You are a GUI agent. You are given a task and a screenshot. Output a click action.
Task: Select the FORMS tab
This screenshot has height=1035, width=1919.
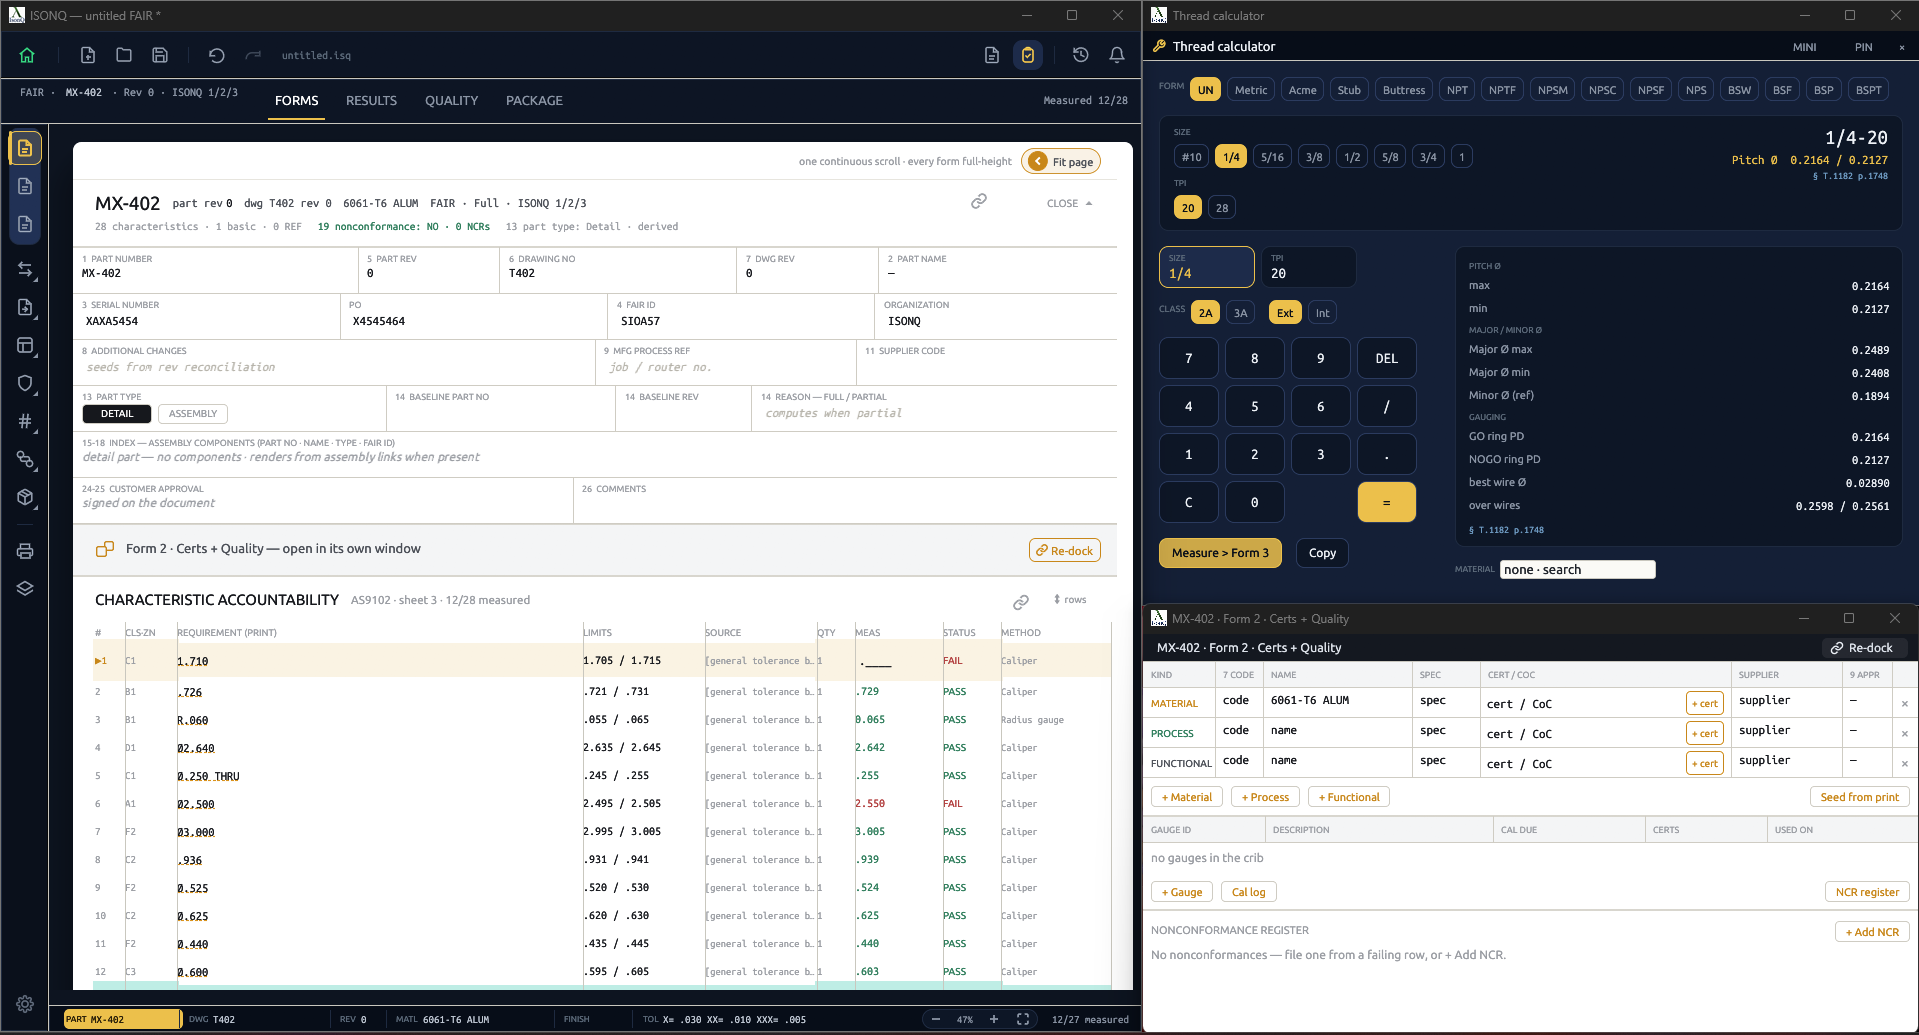pyautogui.click(x=297, y=101)
